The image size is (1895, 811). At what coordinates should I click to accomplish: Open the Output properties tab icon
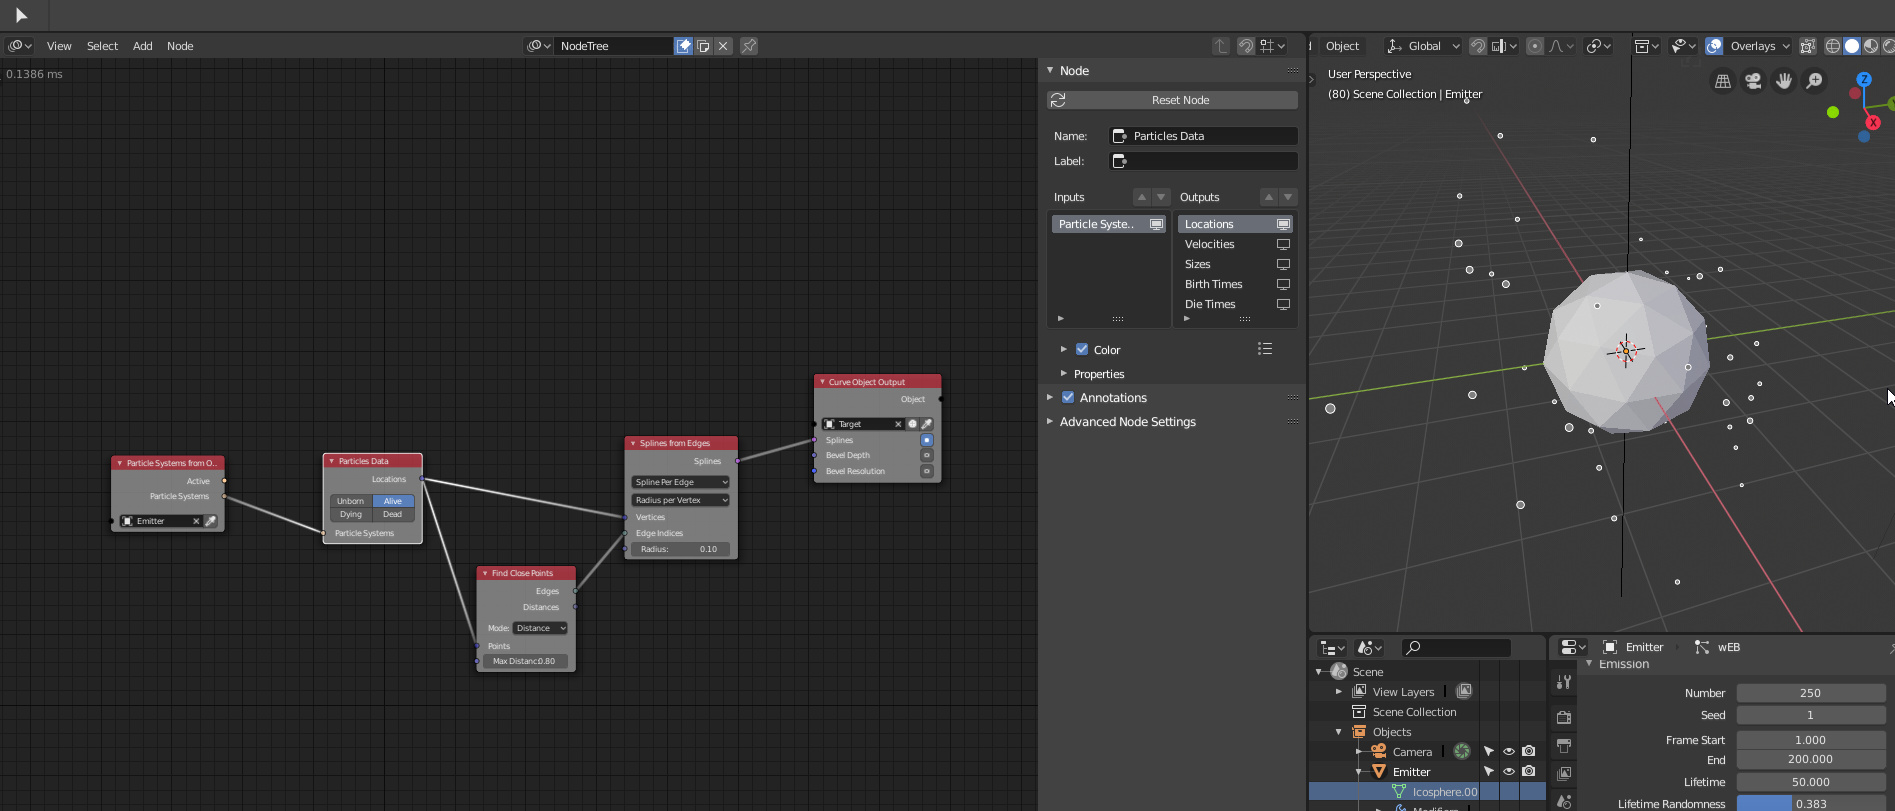click(x=1564, y=746)
